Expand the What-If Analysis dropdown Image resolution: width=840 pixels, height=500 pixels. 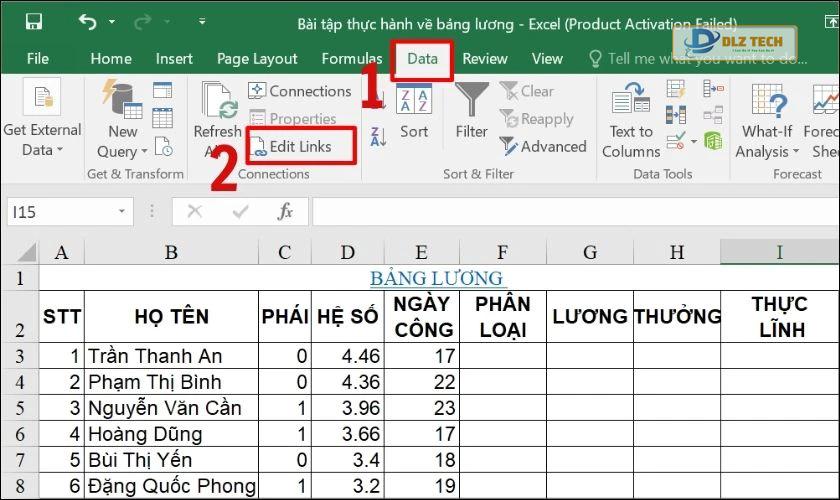[x=767, y=121]
